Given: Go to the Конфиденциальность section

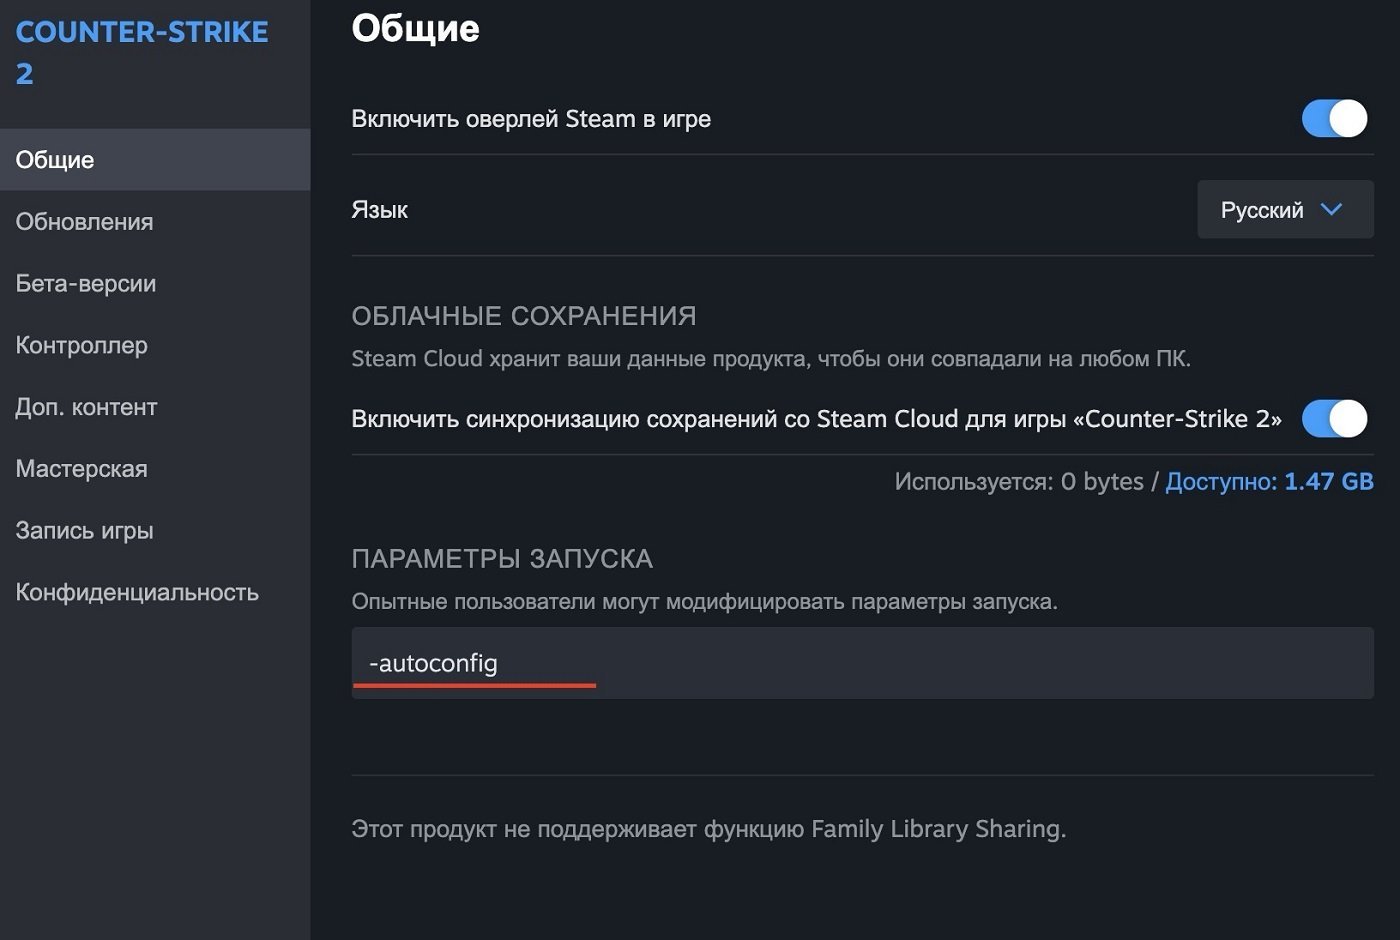Looking at the screenshot, I should pos(155,593).
